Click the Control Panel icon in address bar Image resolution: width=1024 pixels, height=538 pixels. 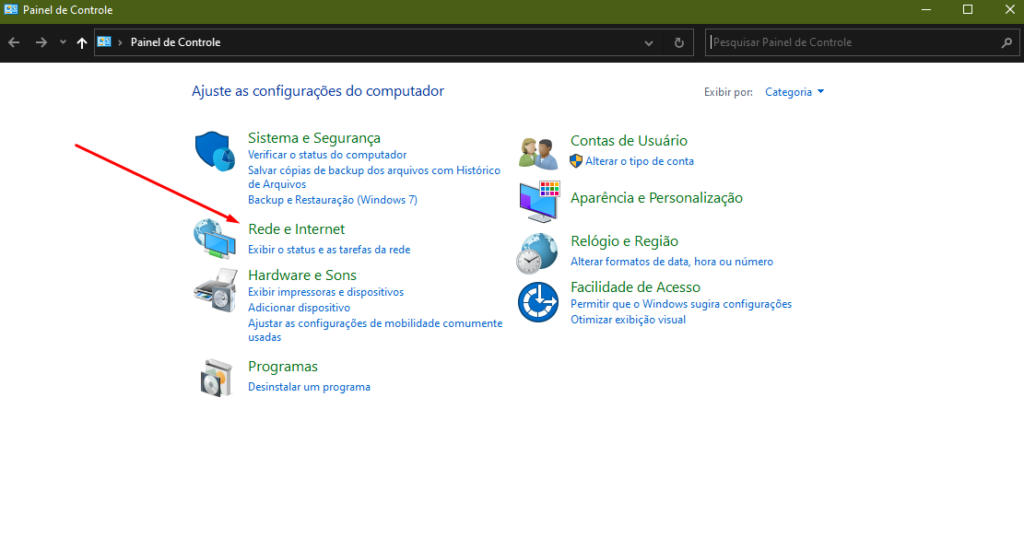point(104,42)
